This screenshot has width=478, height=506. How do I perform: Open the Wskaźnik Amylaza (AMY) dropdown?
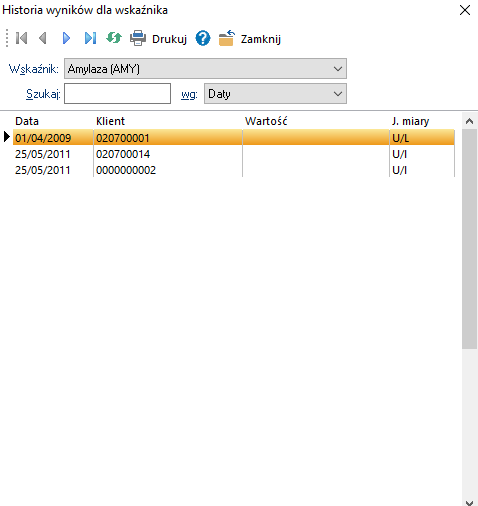click(x=205, y=69)
